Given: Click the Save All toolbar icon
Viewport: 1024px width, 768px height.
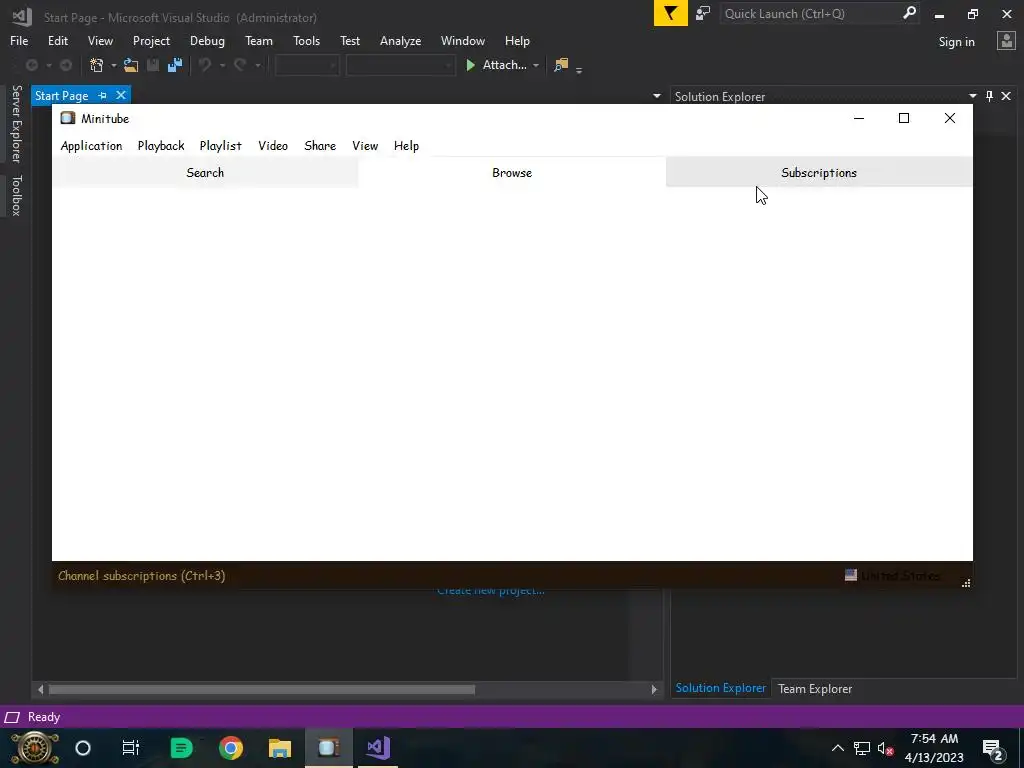Looking at the screenshot, I should tap(175, 65).
